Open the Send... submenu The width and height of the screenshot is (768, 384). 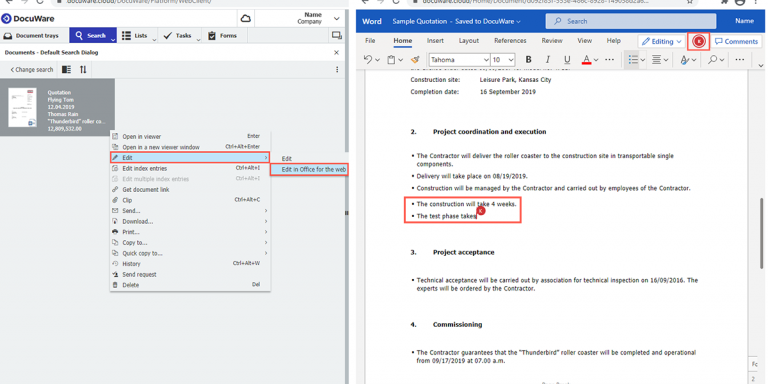tap(190, 211)
